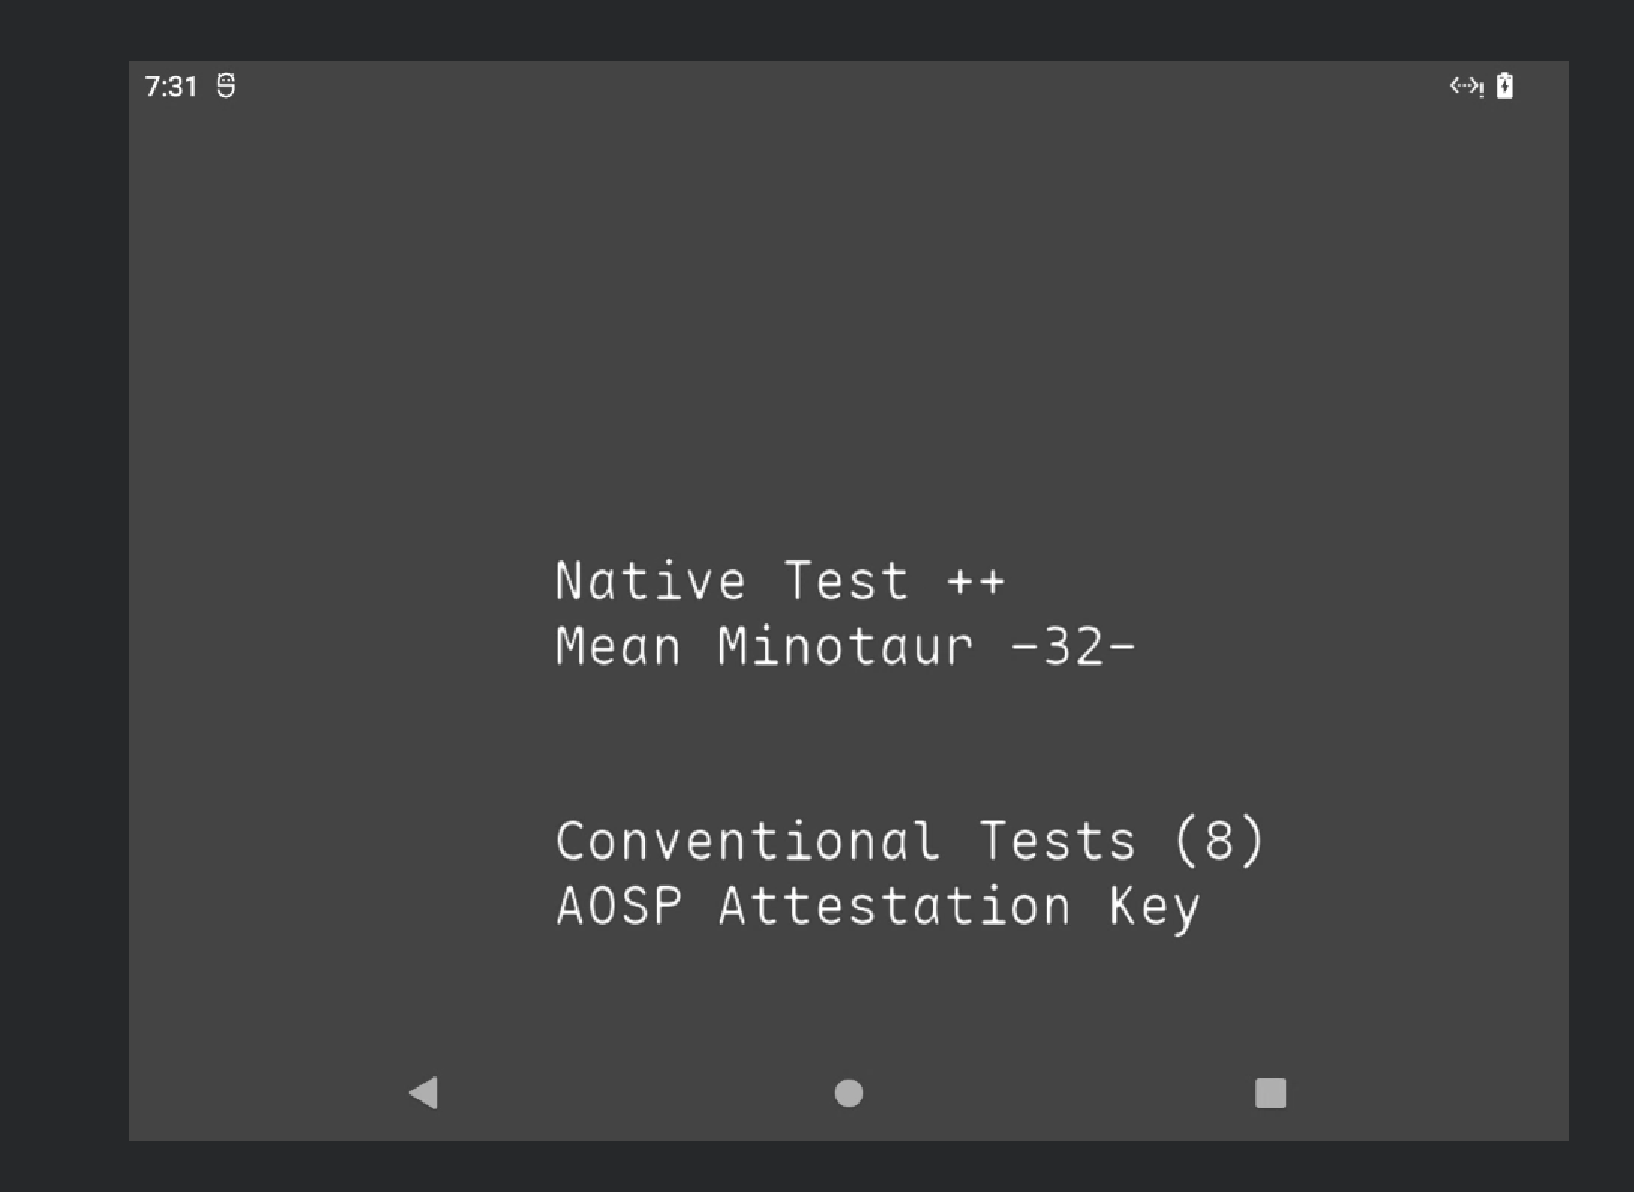The height and width of the screenshot is (1192, 1634).
Task: Click the "(8)" count after Conventional Tests
Action: tap(1219, 841)
